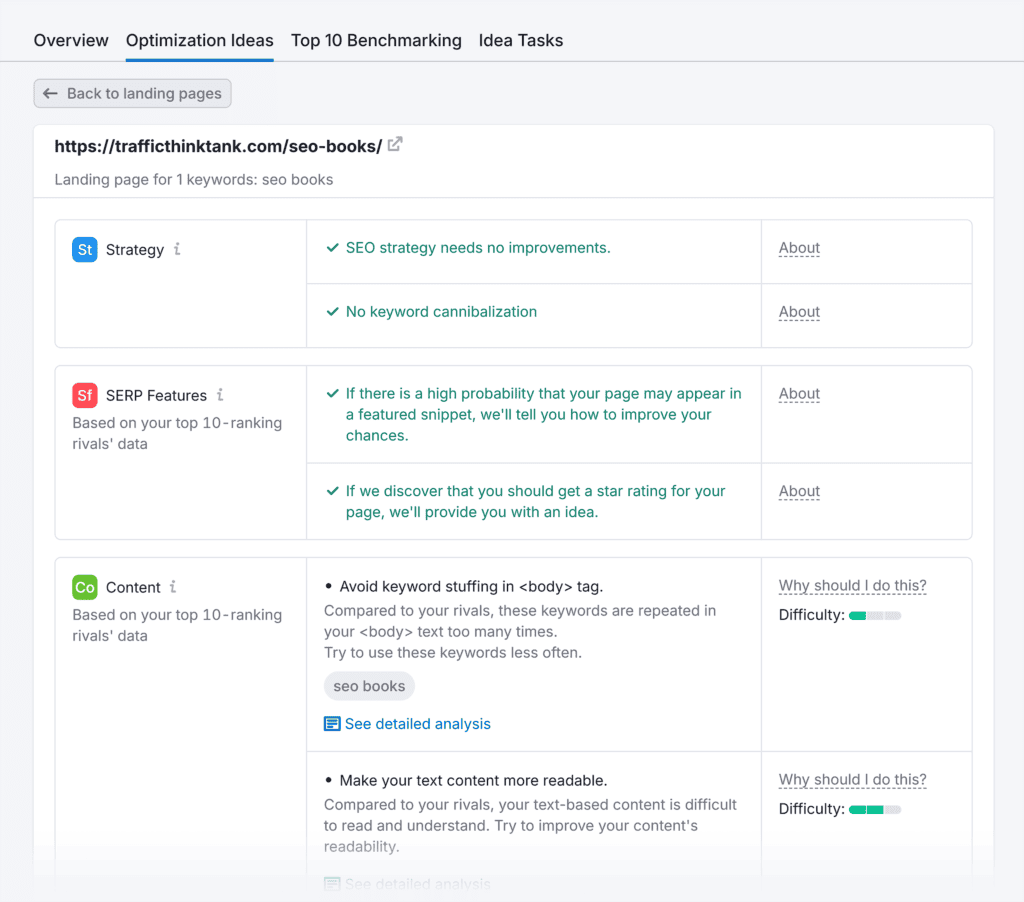Click See detailed analysis for keyword stuffing
Viewport: 1024px width, 902px height.
click(417, 724)
